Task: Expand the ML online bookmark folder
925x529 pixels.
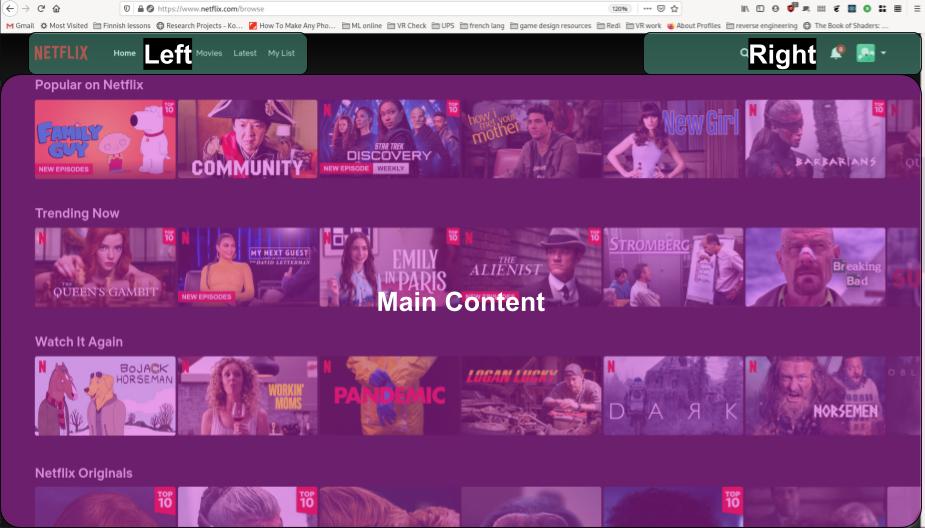Action: tap(362, 26)
